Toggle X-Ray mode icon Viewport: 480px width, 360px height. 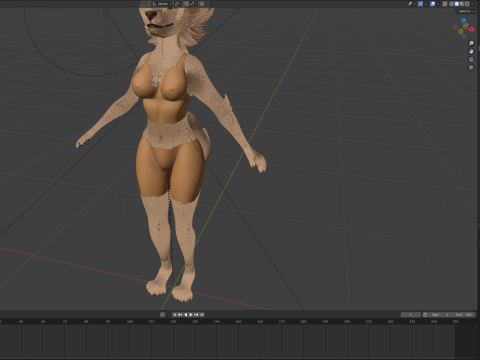coord(445,4)
